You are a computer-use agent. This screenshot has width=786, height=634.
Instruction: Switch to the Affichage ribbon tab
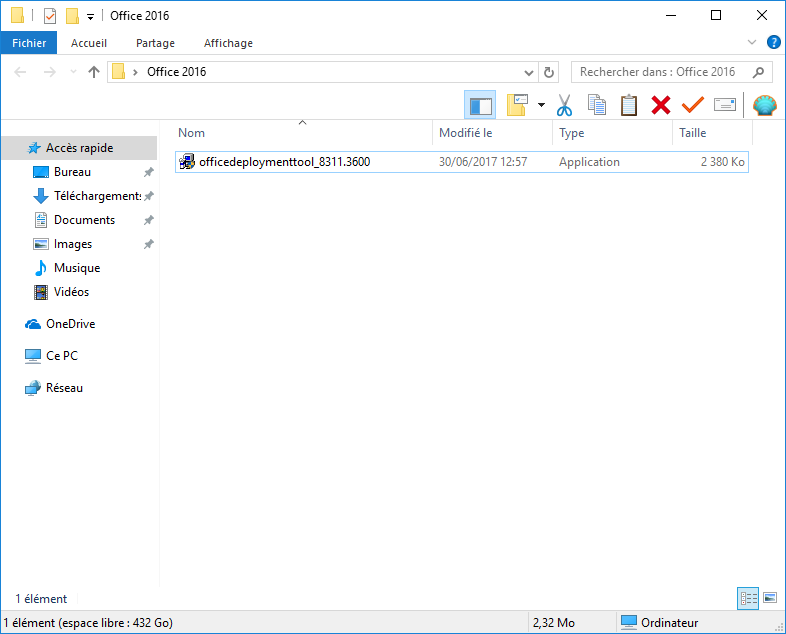228,43
